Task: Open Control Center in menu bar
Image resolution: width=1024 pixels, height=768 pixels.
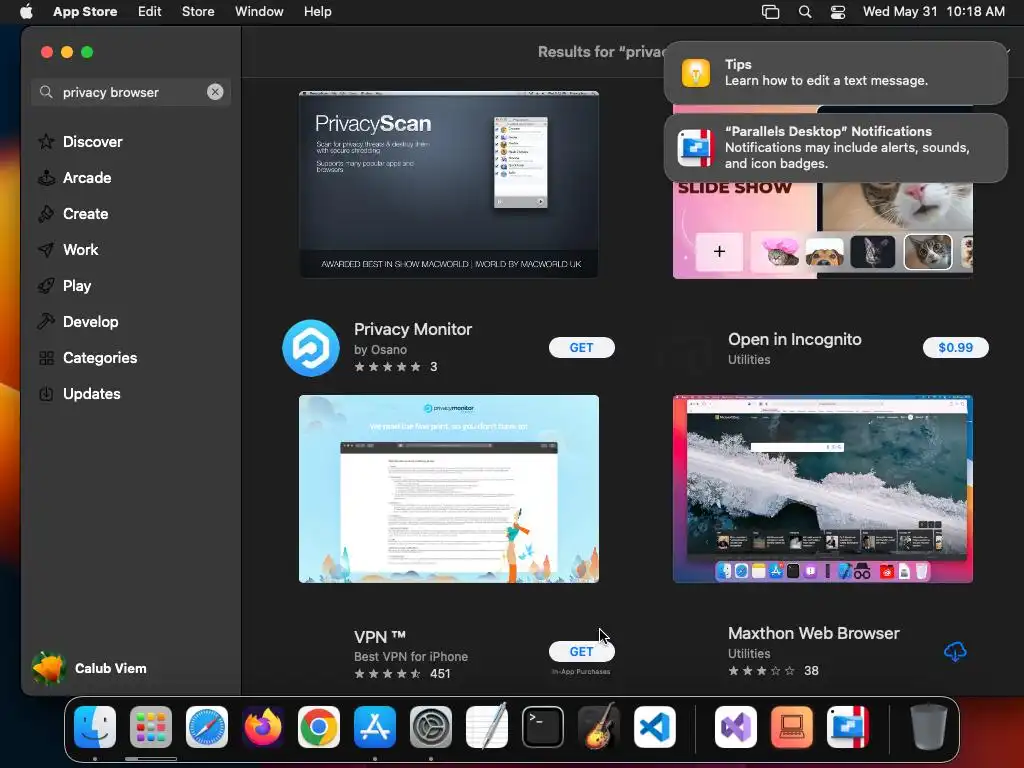Action: pos(838,12)
